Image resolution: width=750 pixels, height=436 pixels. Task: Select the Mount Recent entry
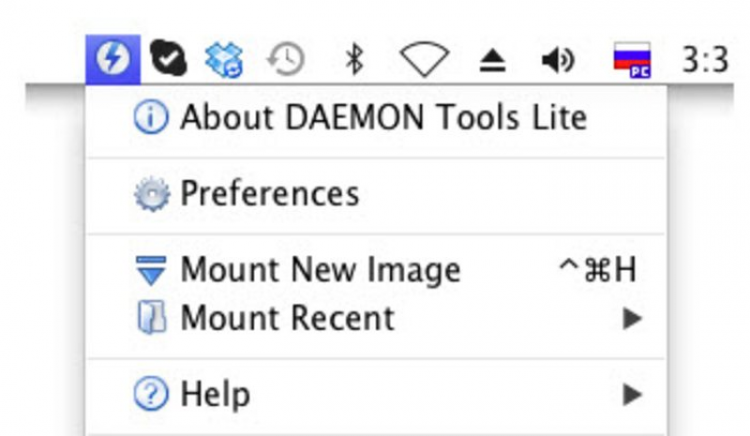click(x=287, y=319)
